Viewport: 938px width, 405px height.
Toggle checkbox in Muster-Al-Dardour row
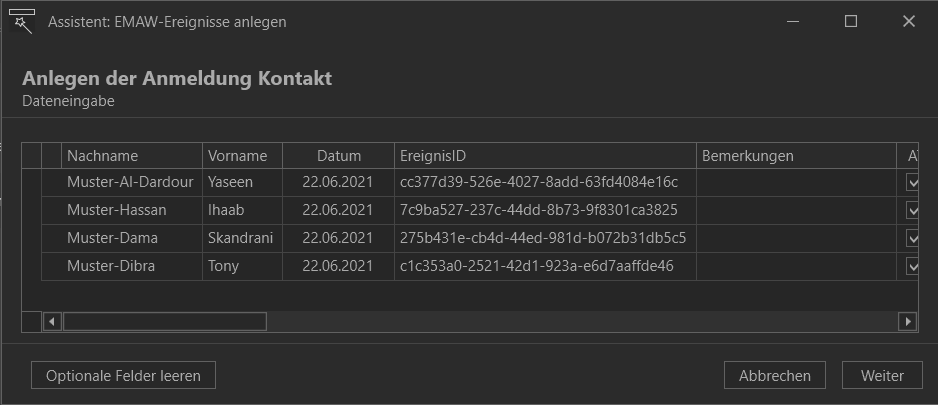pos(912,182)
